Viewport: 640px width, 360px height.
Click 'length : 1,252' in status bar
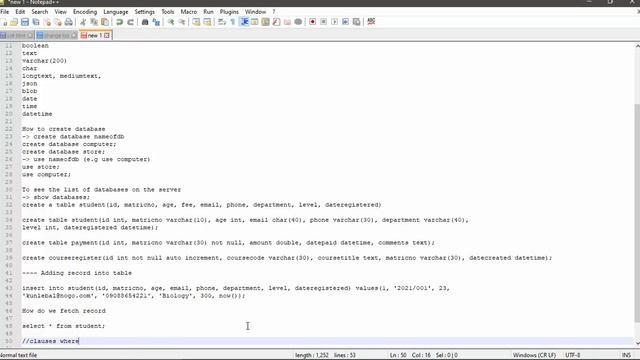312,355
